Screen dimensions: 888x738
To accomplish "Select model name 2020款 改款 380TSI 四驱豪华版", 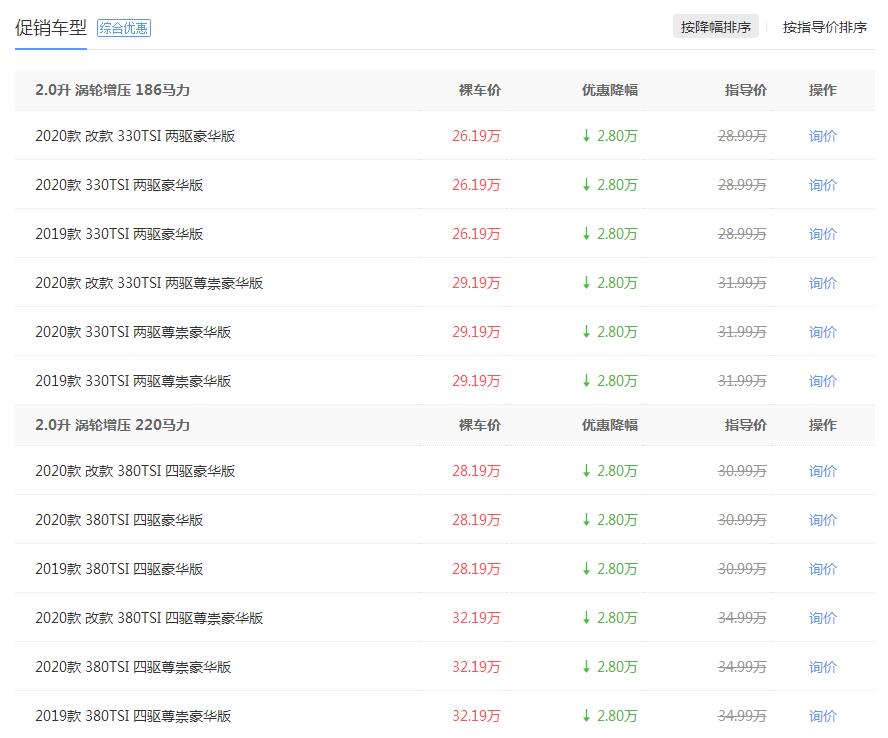I will coord(135,471).
